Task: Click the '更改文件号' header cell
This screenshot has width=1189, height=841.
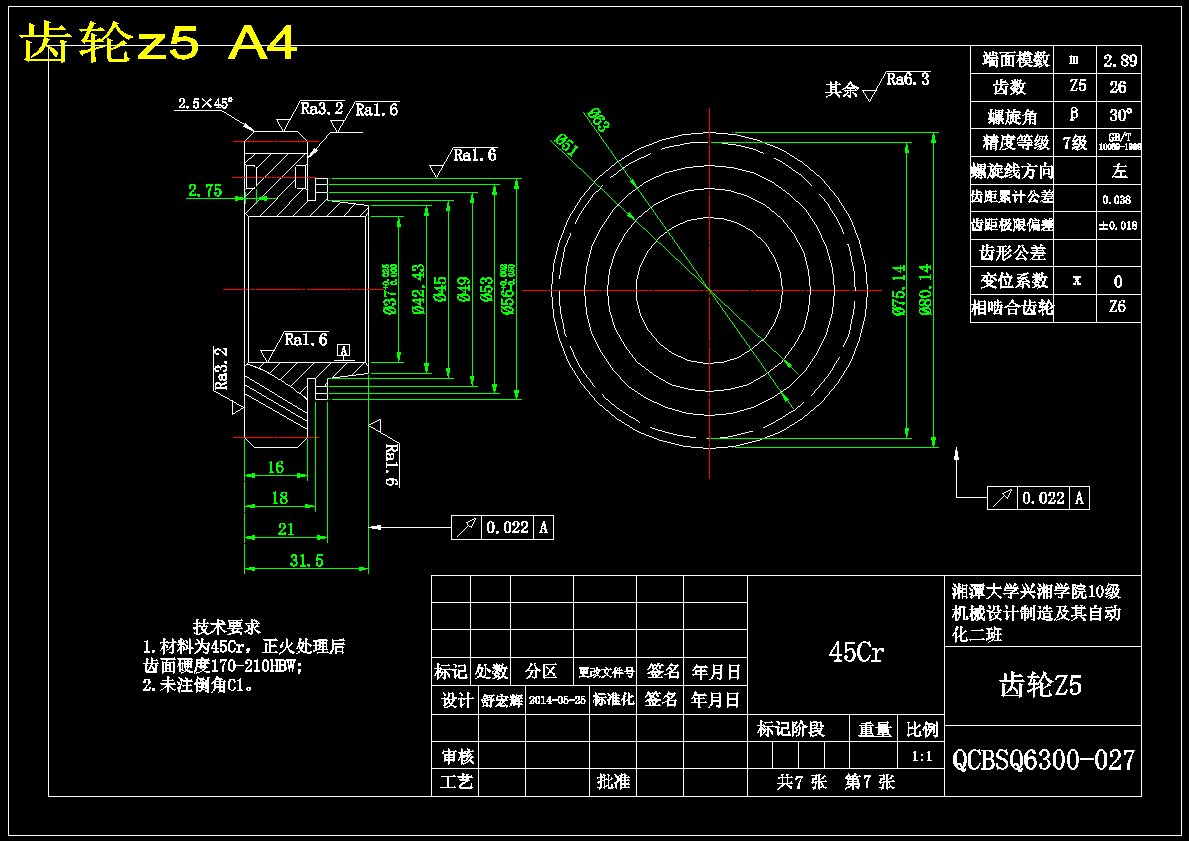Action: [606, 673]
